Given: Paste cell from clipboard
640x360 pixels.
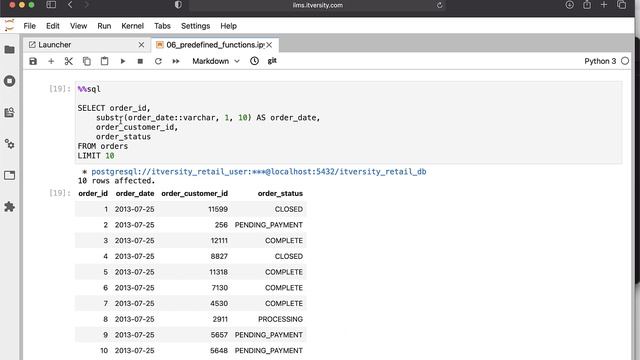Looking at the screenshot, I should pyautogui.click(x=104, y=61).
